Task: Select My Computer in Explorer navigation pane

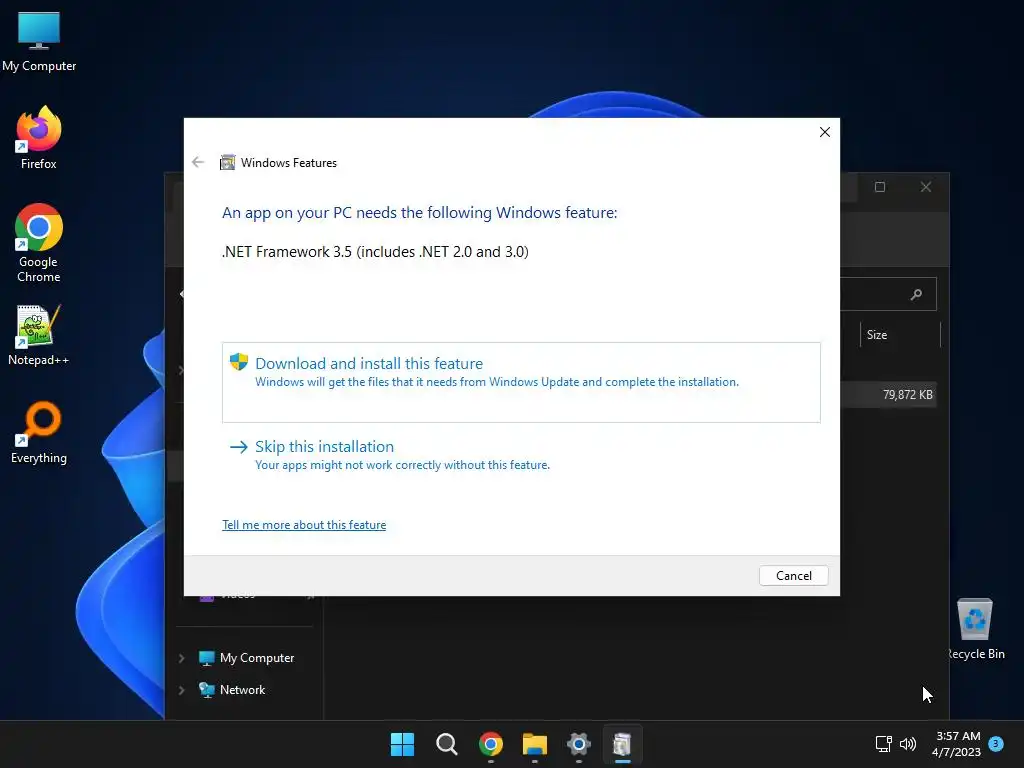Action: (246, 658)
